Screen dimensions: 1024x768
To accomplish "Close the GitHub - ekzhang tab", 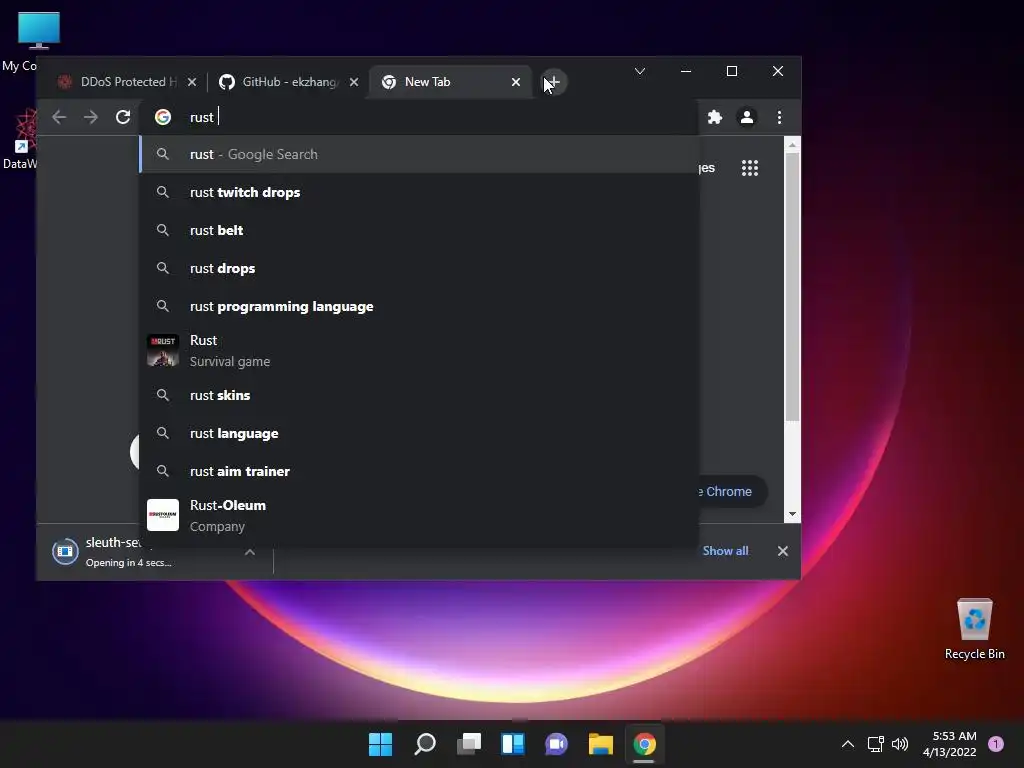I will click(353, 82).
